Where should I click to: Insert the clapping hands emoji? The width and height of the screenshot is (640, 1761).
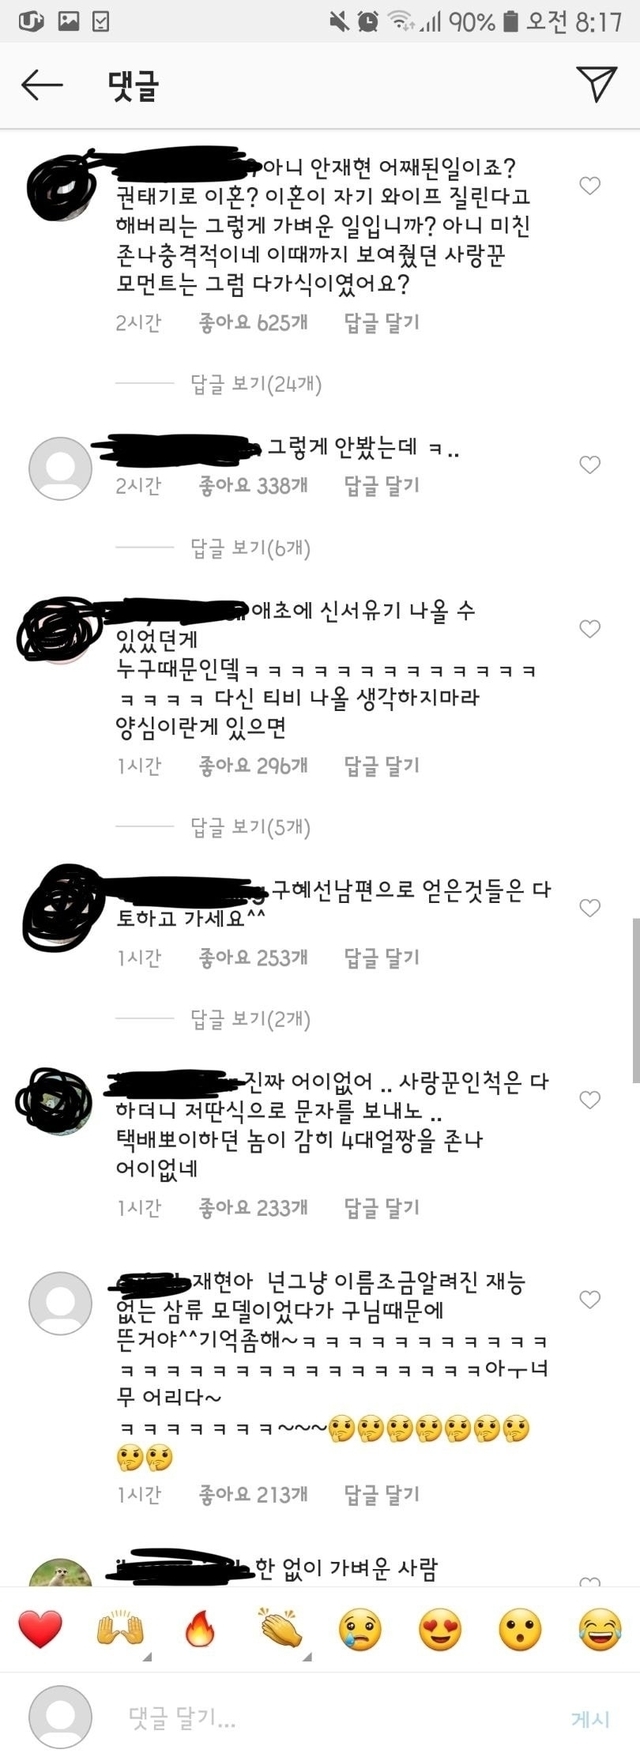coord(280,1630)
